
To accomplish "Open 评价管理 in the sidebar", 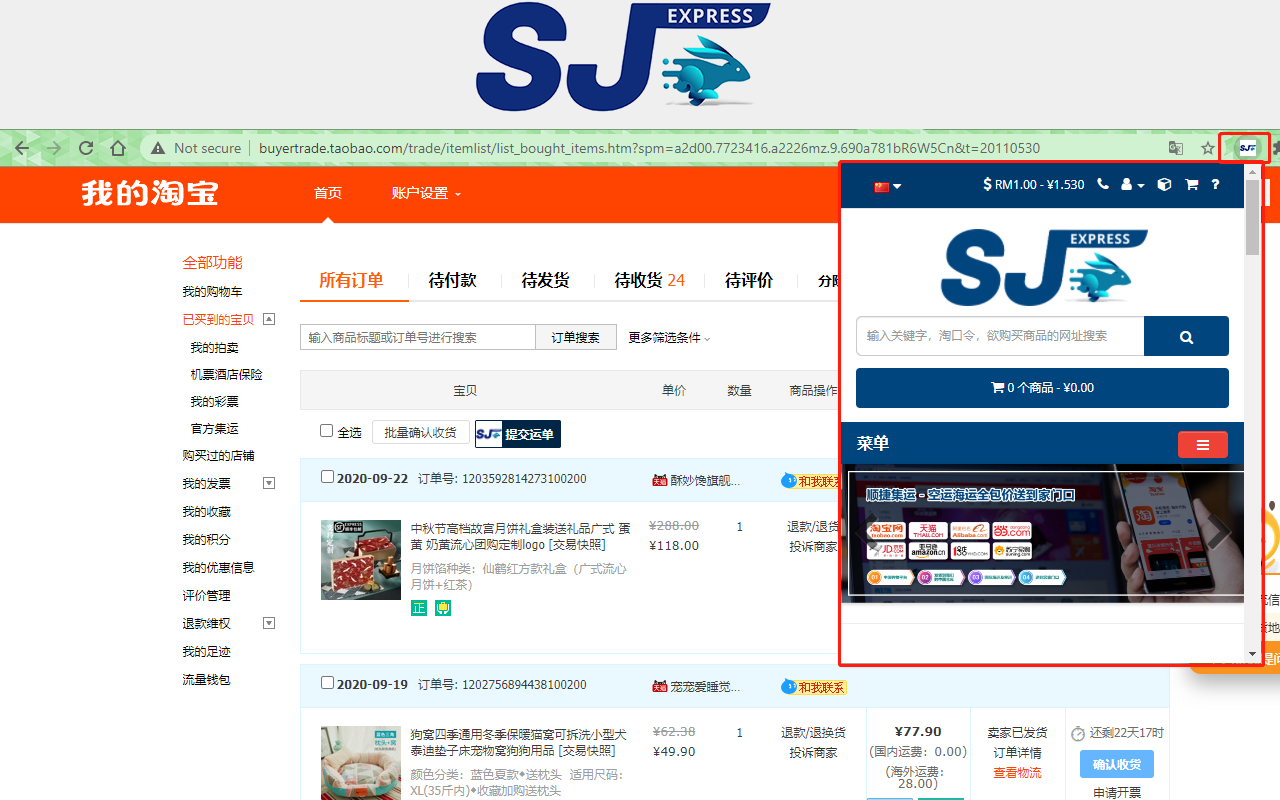I will [x=206, y=595].
